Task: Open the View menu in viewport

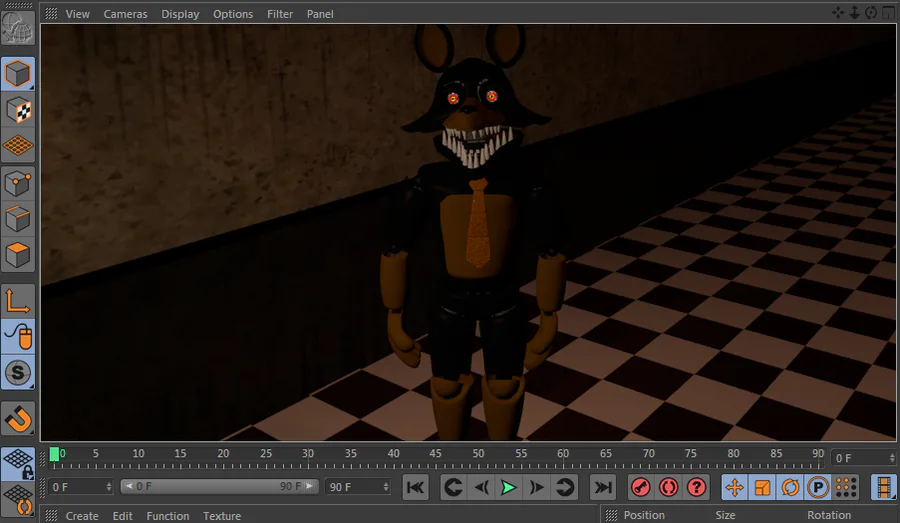Action: tap(77, 14)
